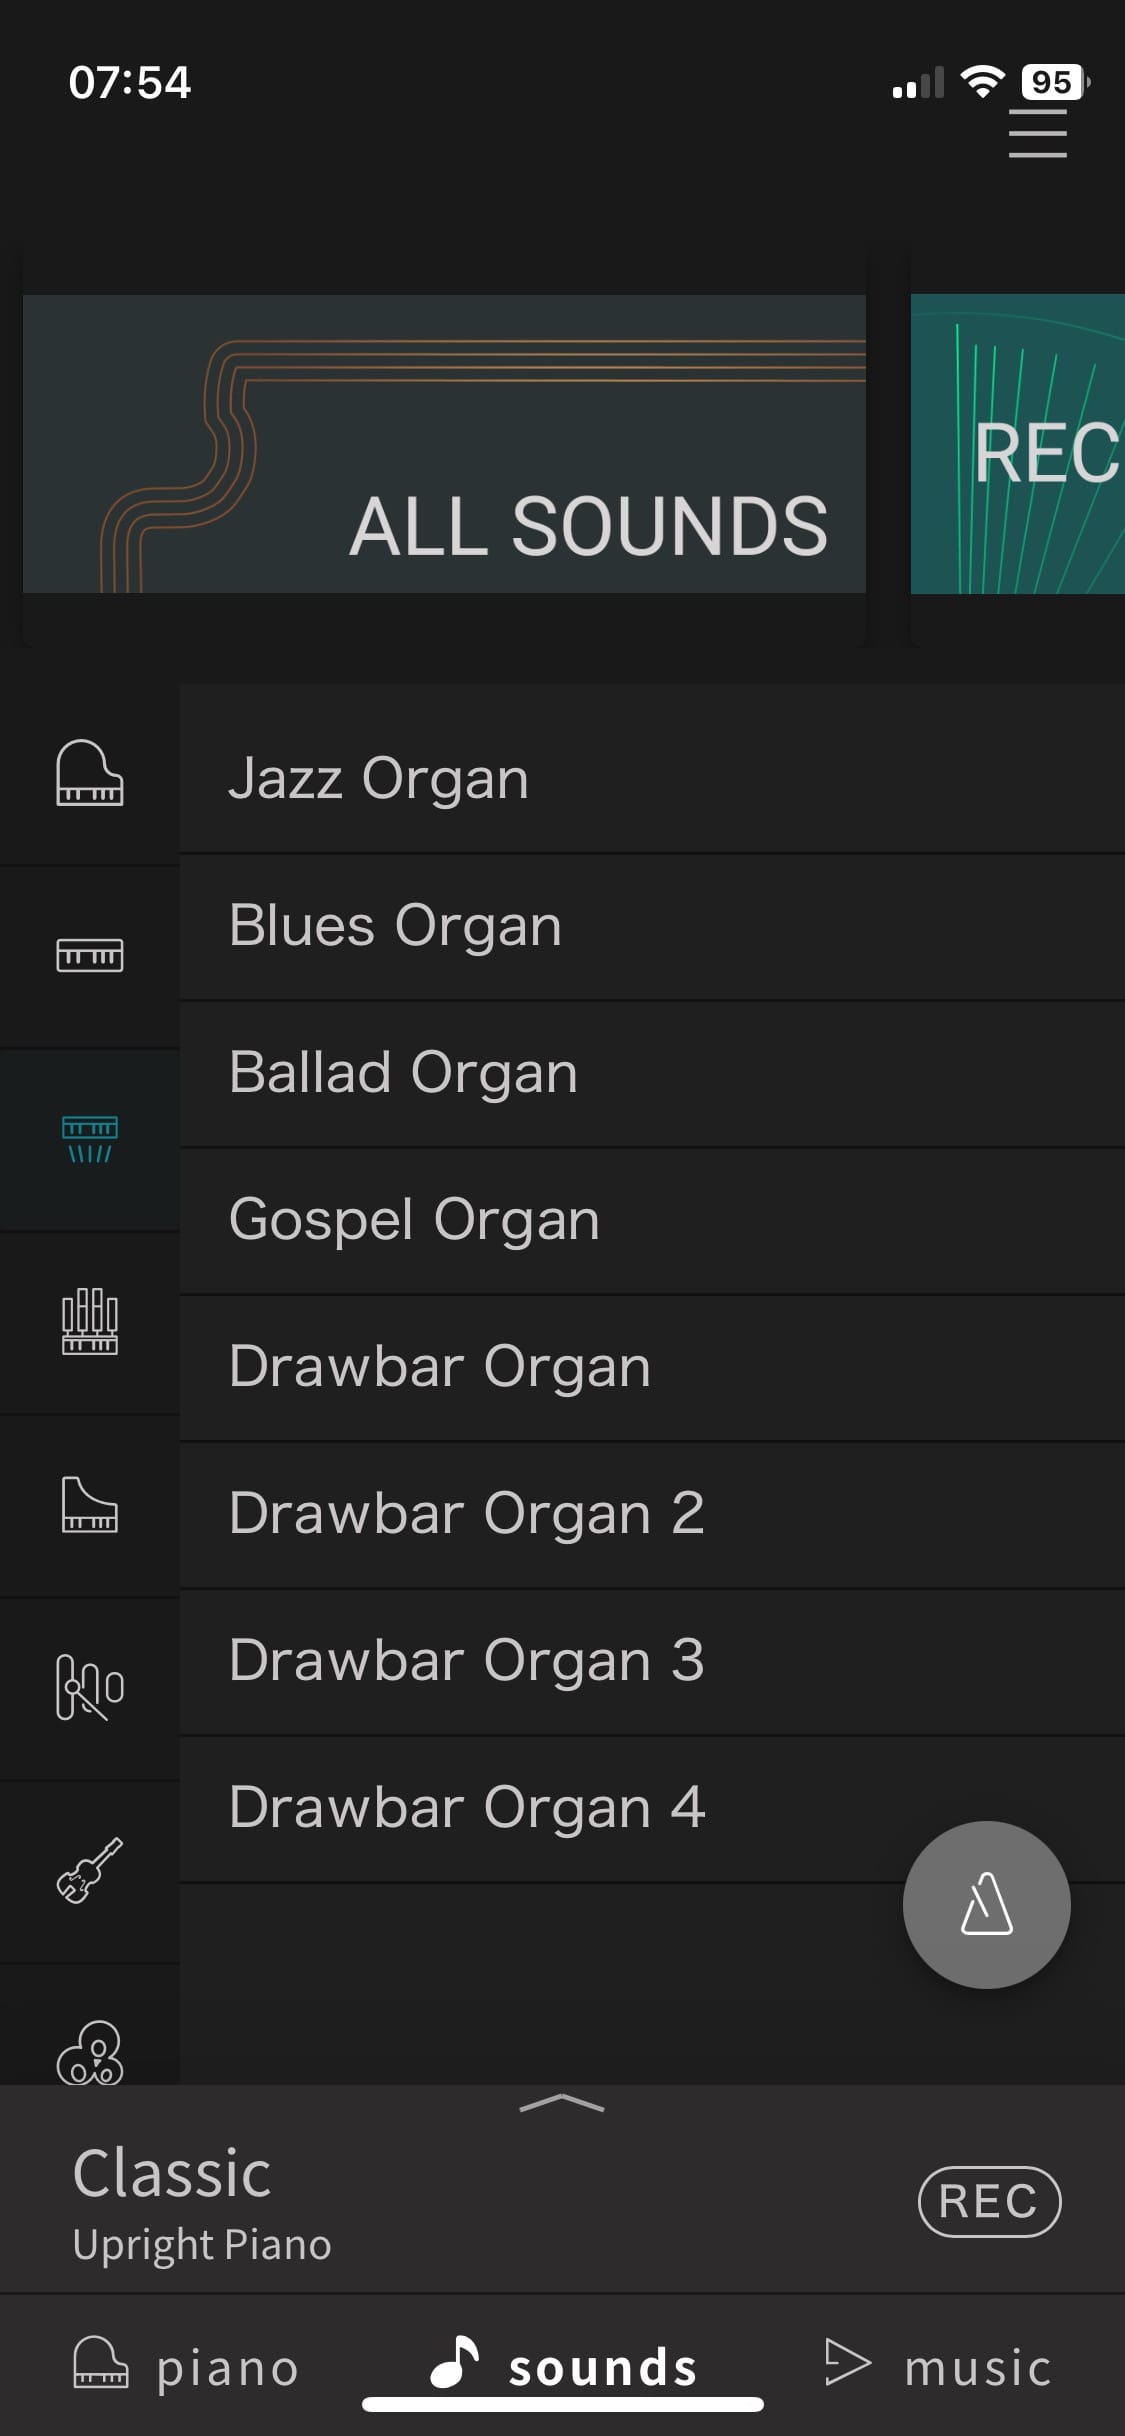The width and height of the screenshot is (1125, 2436).
Task: Select the violin strings category icon
Action: click(89, 1870)
